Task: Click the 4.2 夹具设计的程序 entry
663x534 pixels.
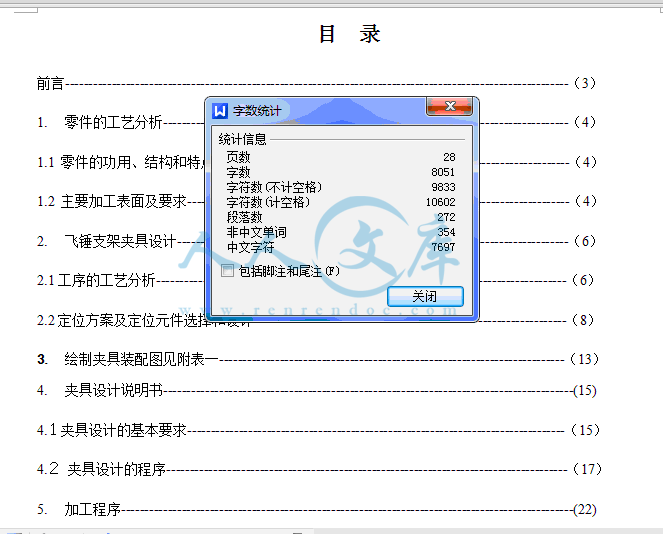Action: click(116, 469)
